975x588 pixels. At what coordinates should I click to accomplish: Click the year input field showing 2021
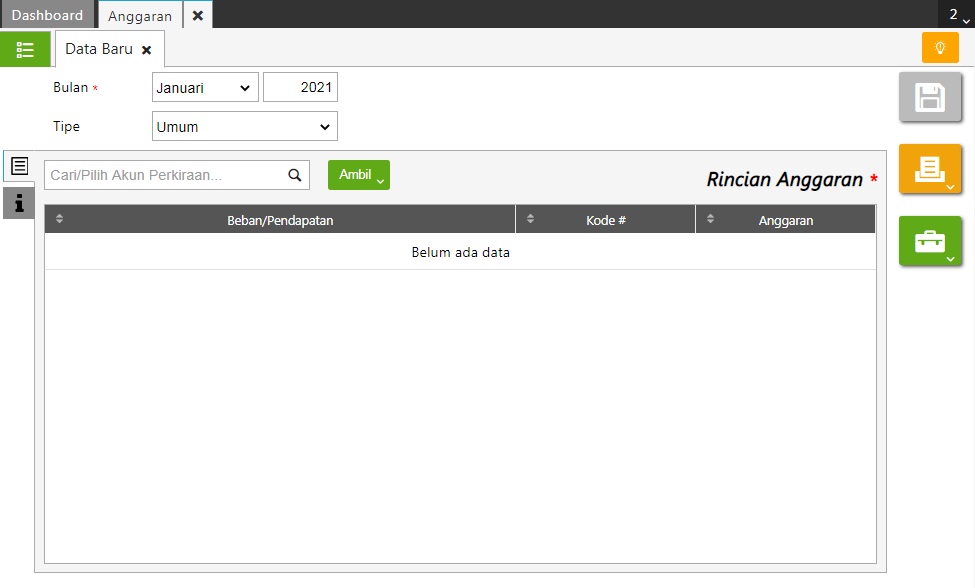click(x=300, y=88)
